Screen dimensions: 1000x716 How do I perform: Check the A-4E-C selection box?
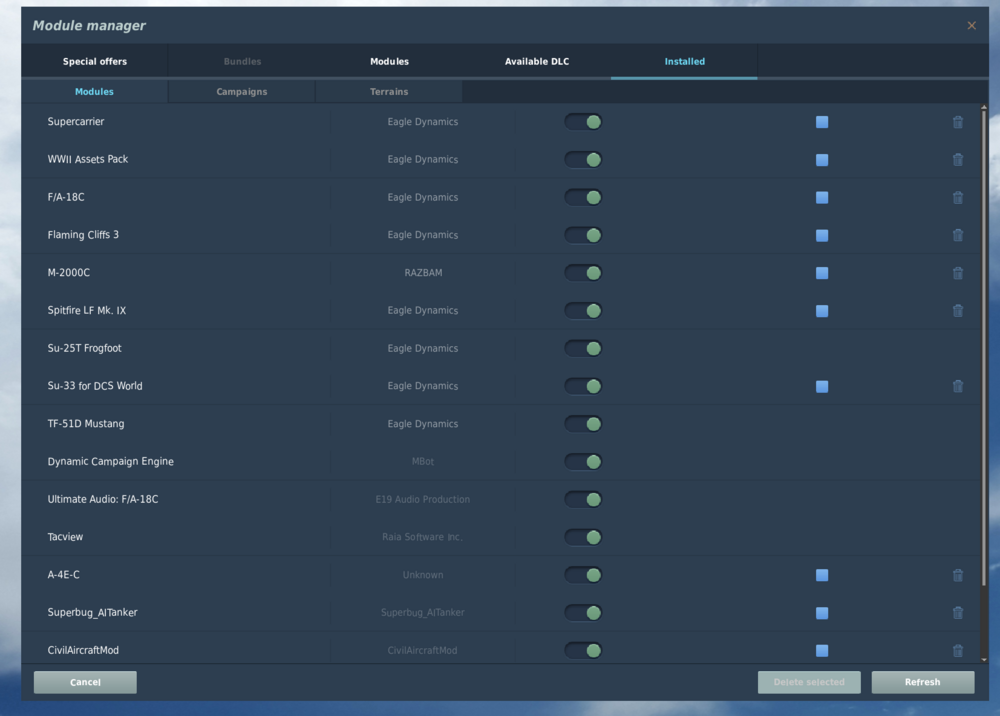[822, 575]
